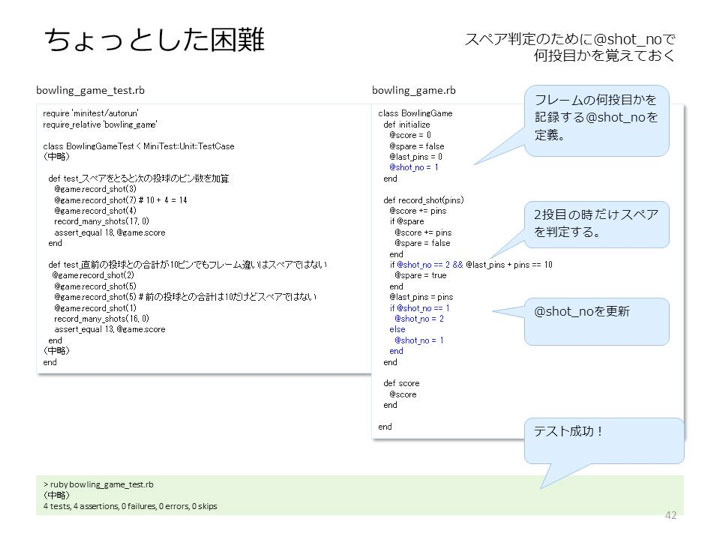Select the line @last_pins = 0

click(x=416, y=157)
